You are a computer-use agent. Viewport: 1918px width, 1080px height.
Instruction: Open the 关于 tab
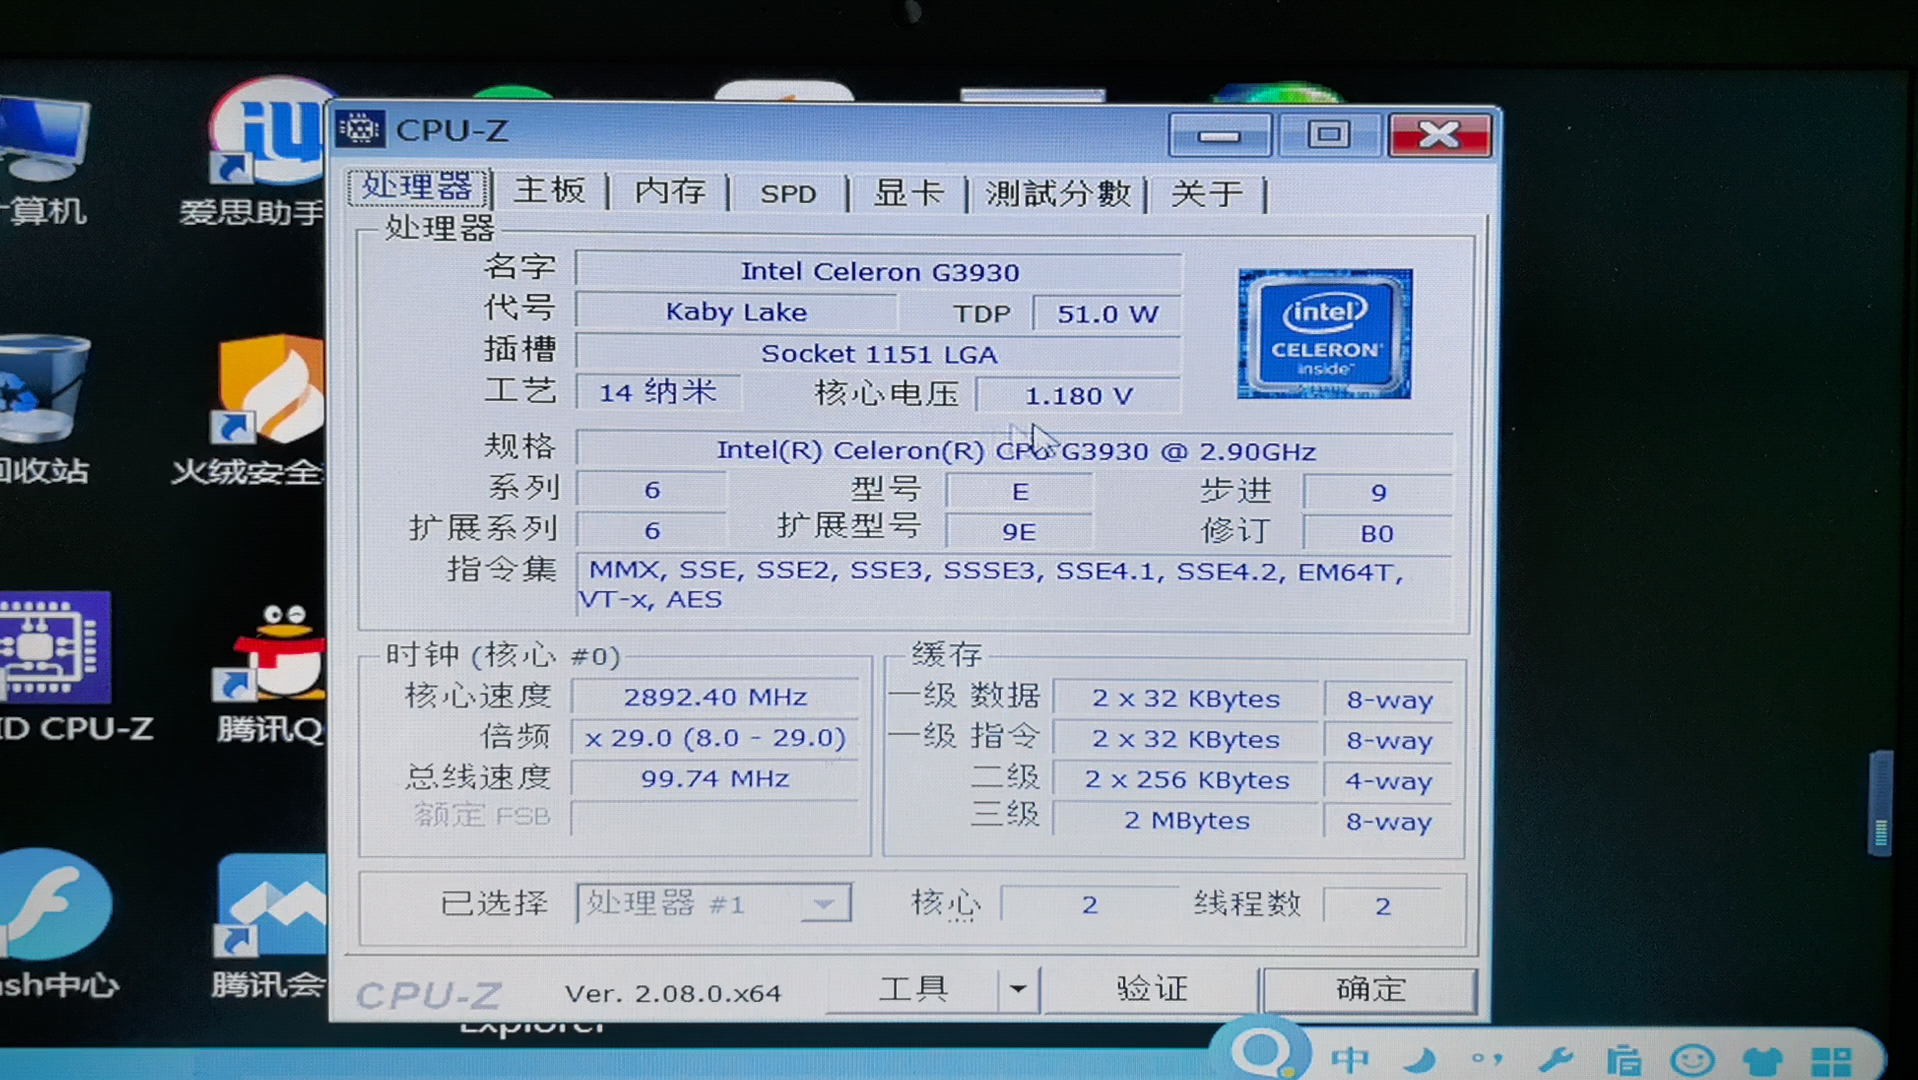coord(1207,193)
